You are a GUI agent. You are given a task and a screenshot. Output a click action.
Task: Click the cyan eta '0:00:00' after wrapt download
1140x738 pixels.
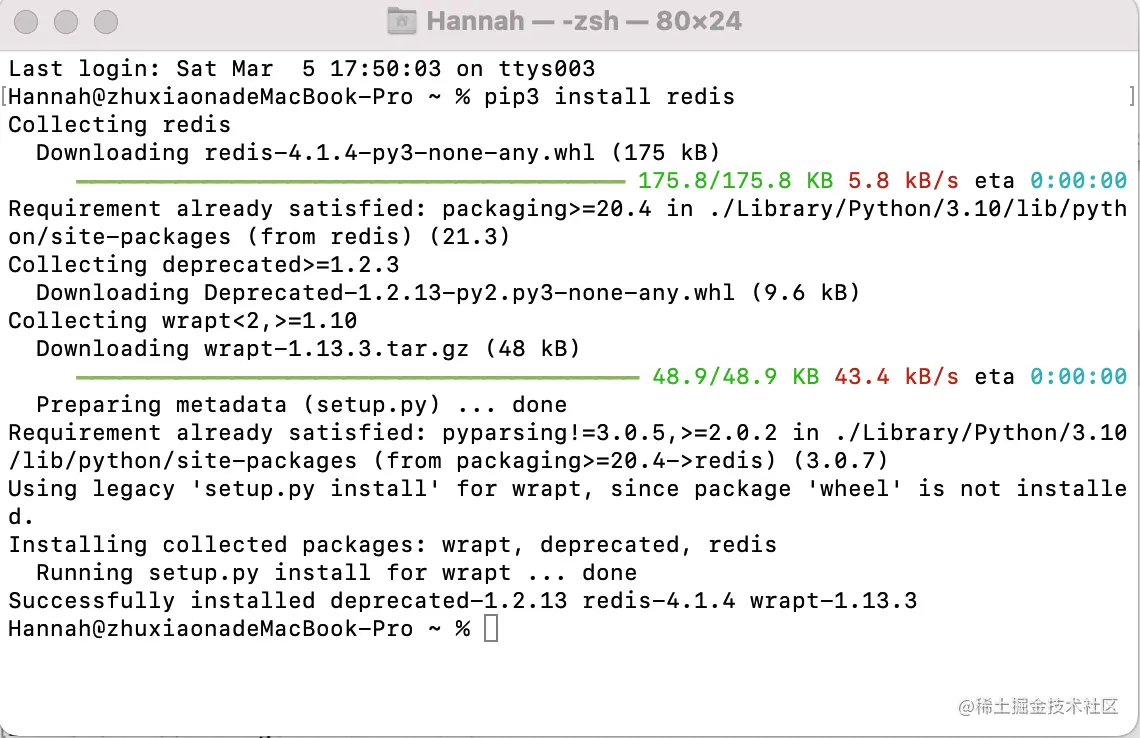1078,377
